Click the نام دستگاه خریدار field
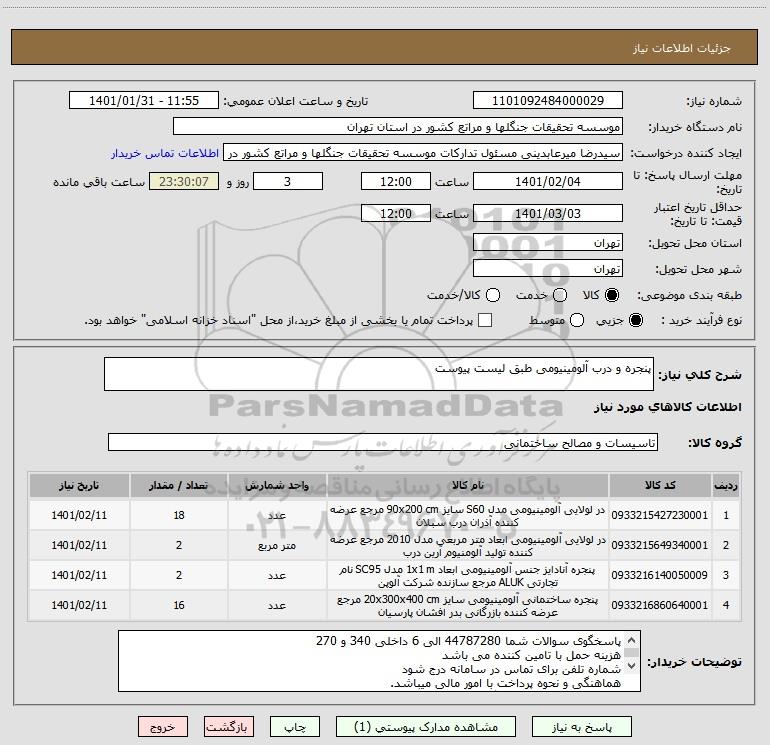The width and height of the screenshot is (770, 745). coord(398,127)
